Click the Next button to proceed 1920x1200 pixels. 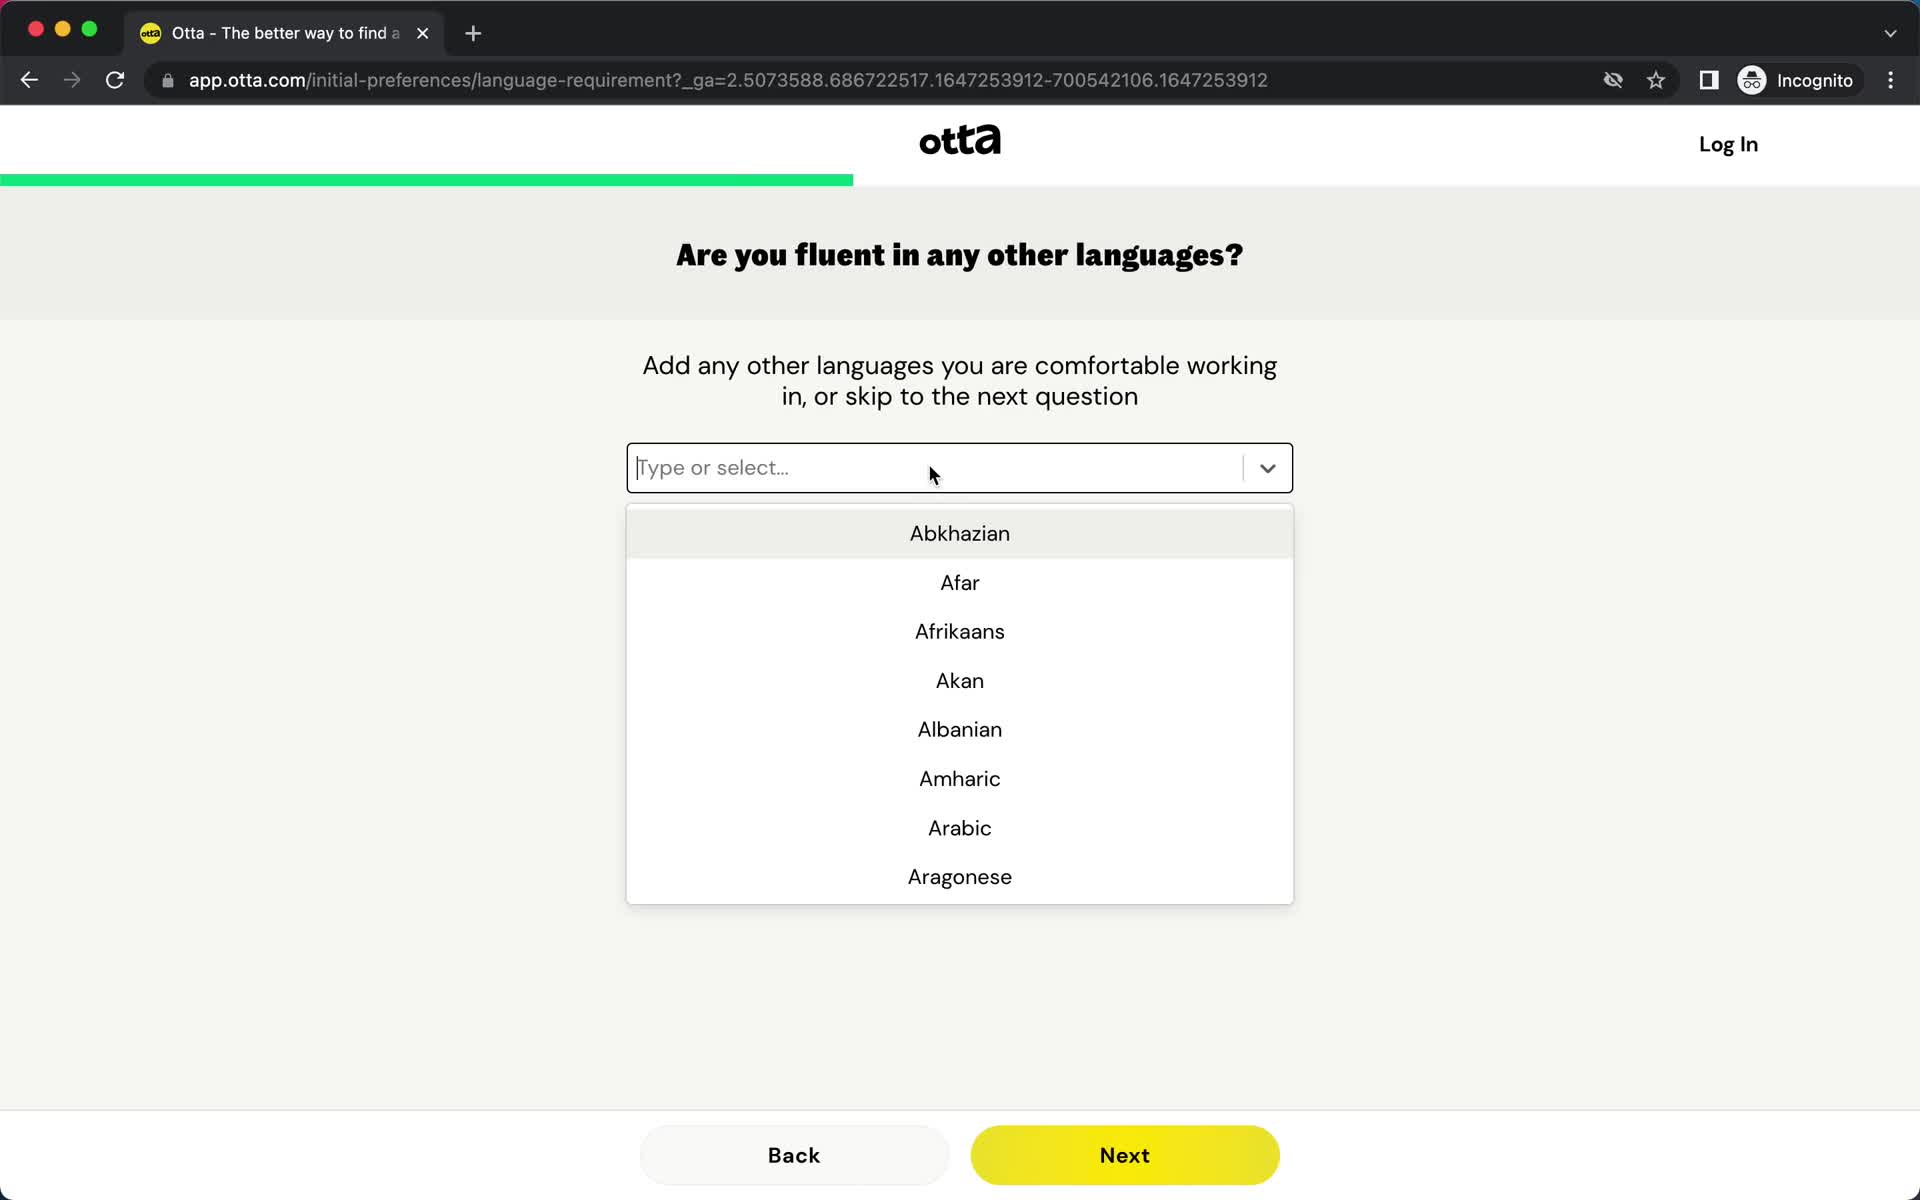[x=1125, y=1156]
